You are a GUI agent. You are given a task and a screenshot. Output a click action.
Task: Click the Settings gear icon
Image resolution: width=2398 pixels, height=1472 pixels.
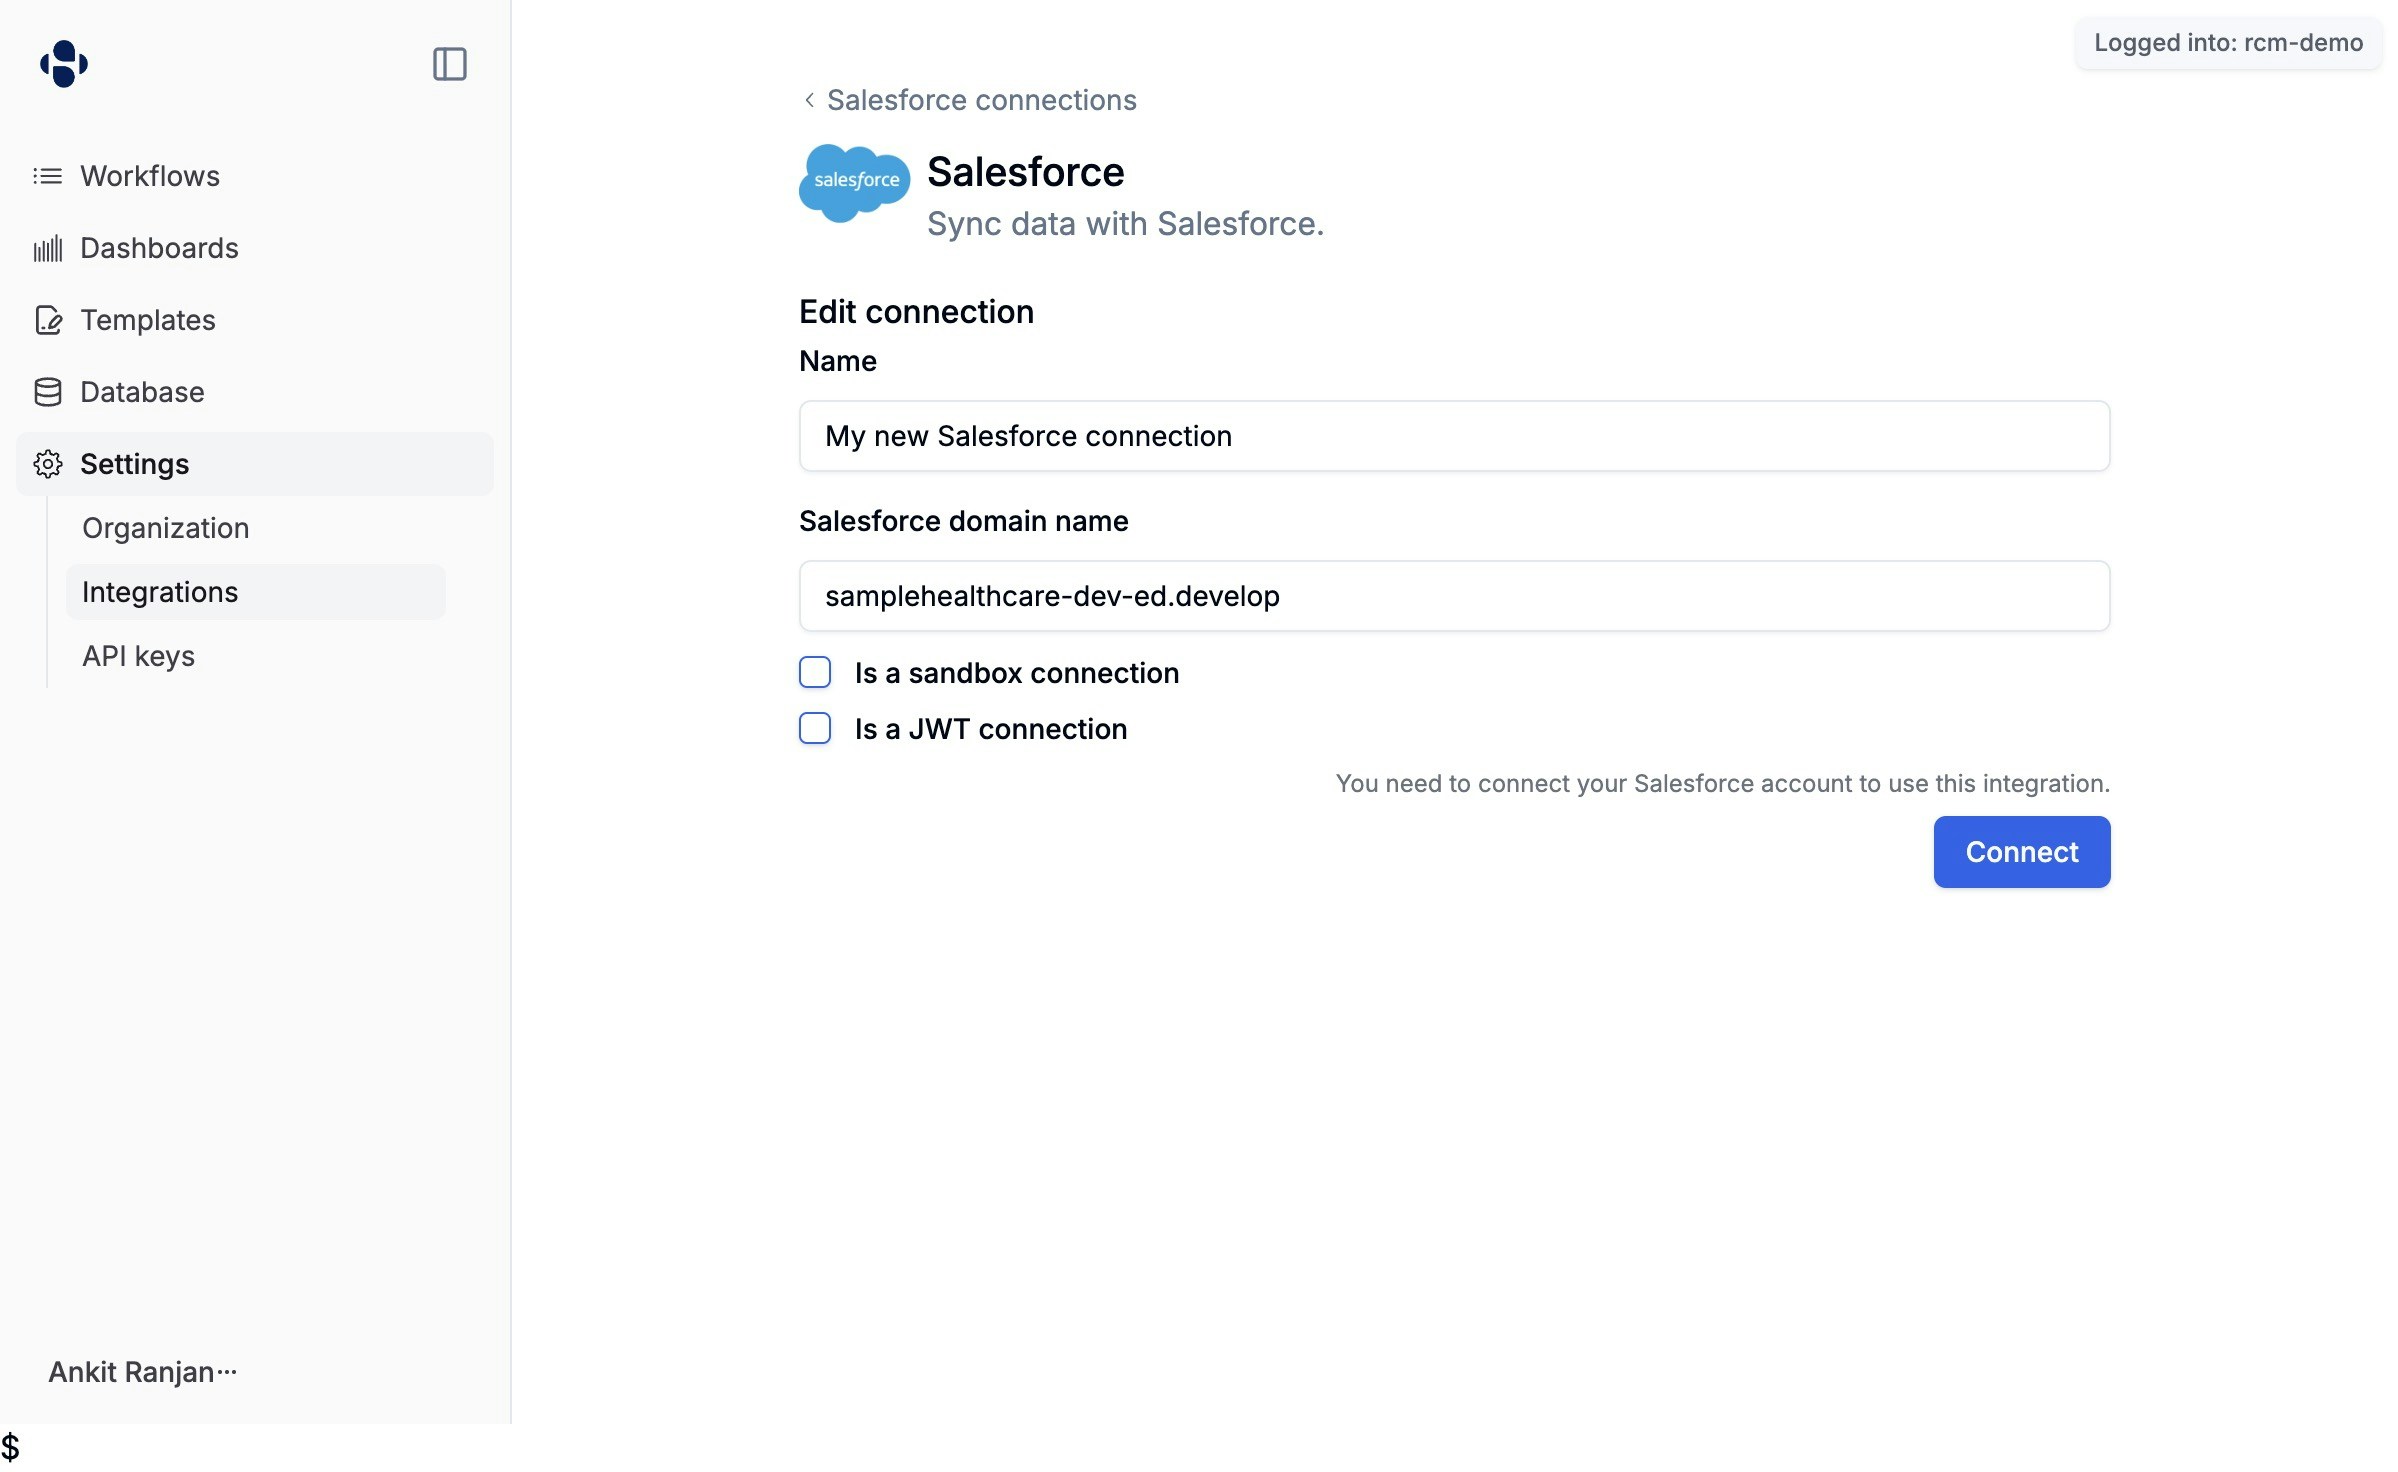46,464
